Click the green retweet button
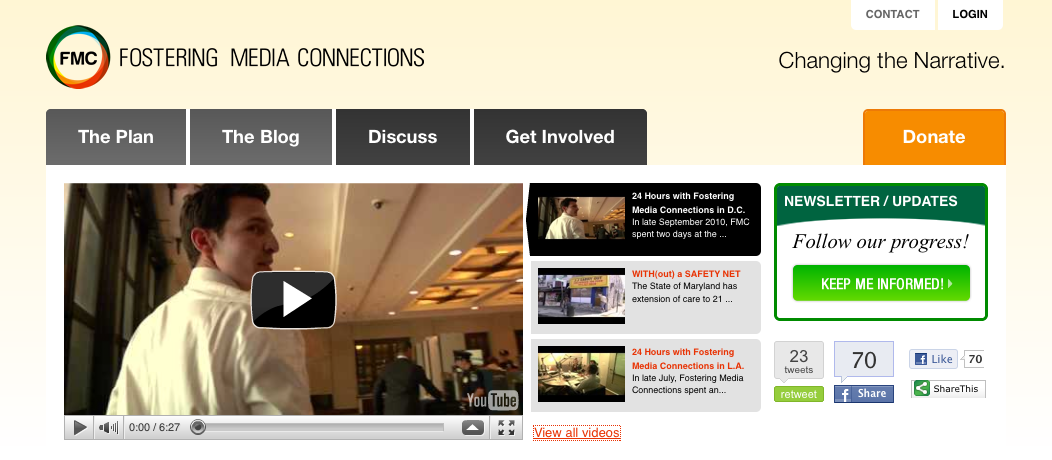This screenshot has width=1052, height=460. [x=798, y=394]
